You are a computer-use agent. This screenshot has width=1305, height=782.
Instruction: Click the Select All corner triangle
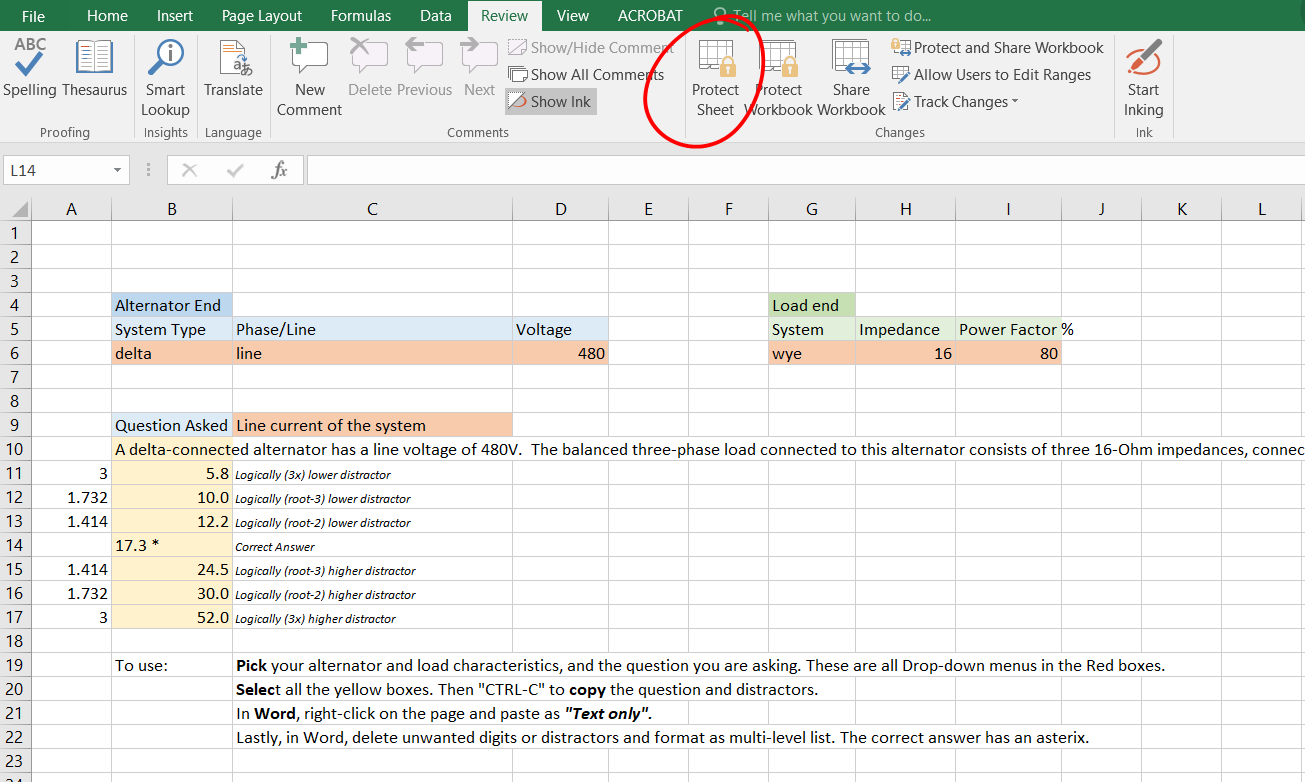point(18,209)
